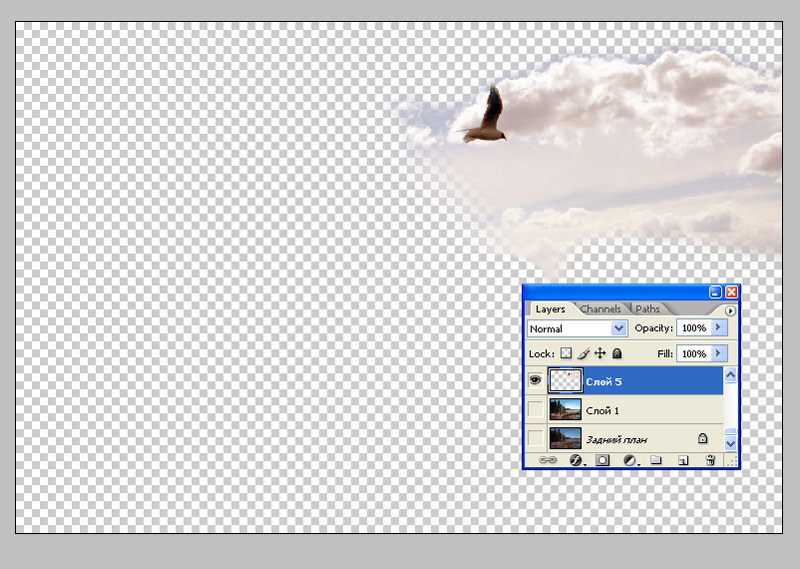Image resolution: width=800 pixels, height=569 pixels.
Task: Select the Слой 1 layer thumbnail
Action: tap(565, 410)
